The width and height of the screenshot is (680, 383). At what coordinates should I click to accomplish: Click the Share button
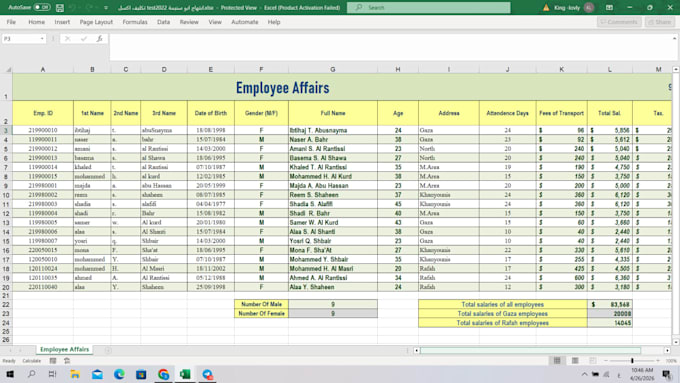(660, 22)
